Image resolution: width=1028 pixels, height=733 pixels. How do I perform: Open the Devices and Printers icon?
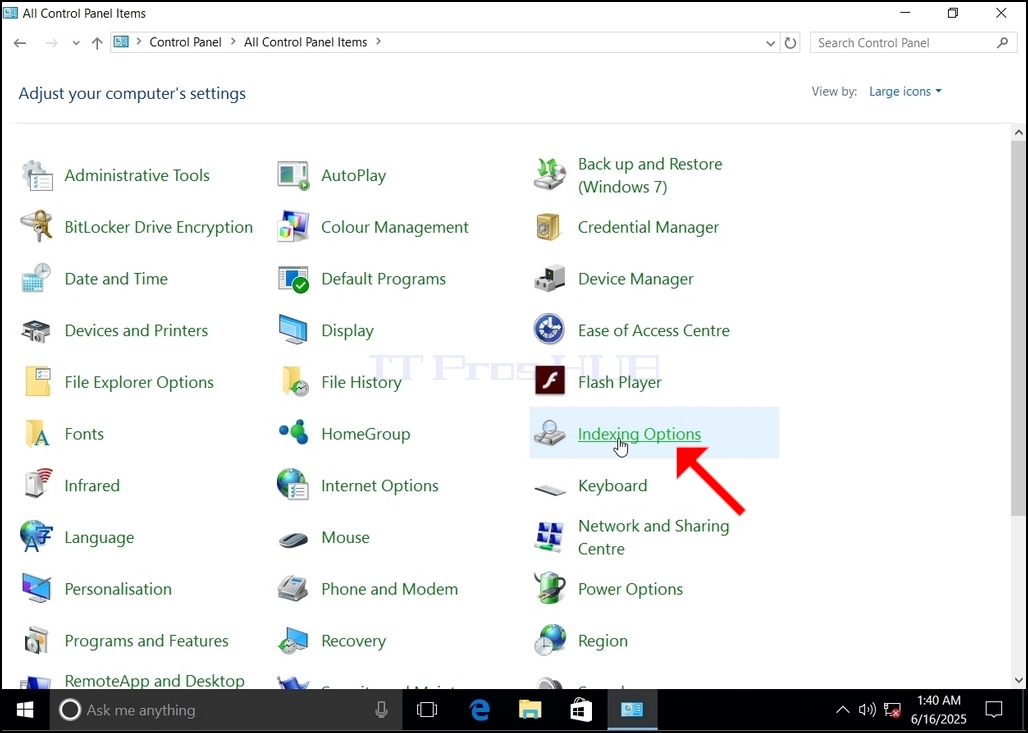click(37, 330)
